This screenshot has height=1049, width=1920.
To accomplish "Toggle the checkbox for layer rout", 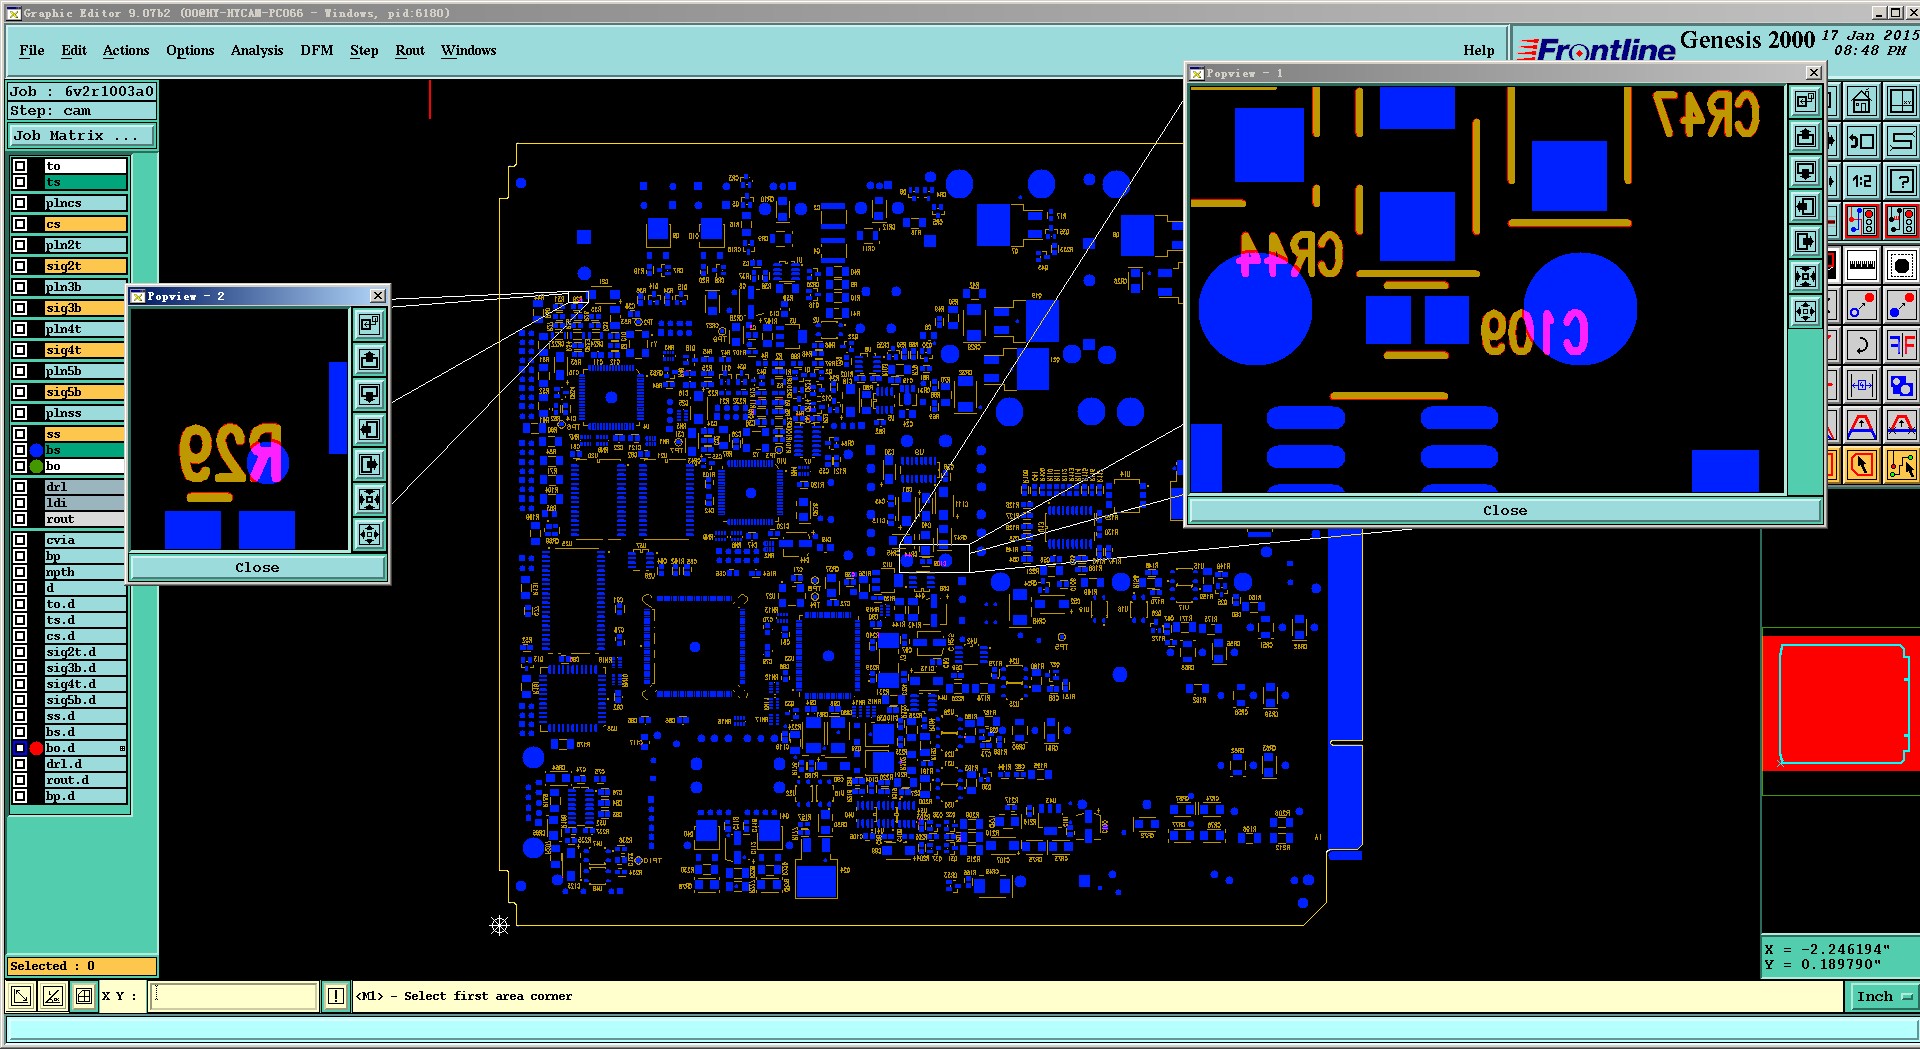I will click(20, 519).
